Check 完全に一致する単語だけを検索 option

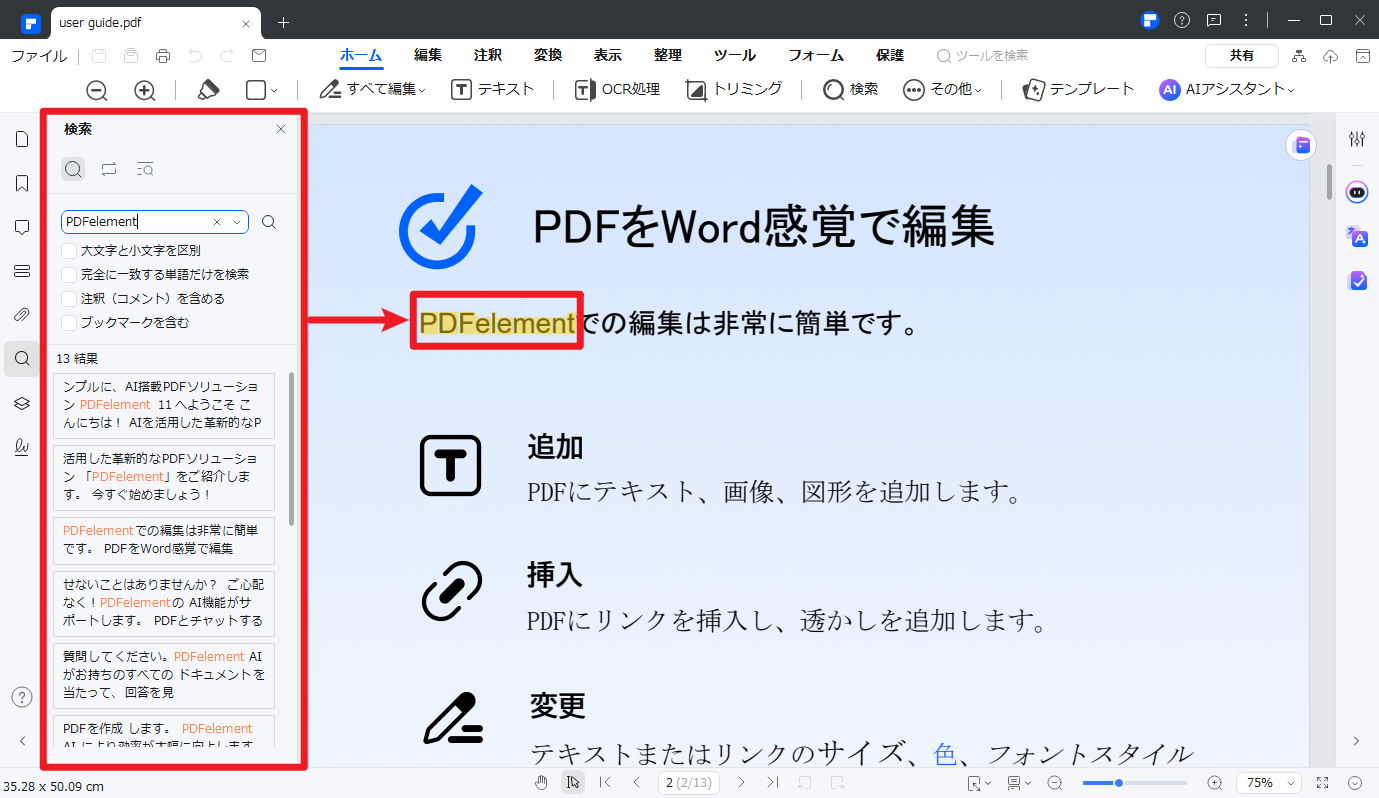click(x=69, y=274)
